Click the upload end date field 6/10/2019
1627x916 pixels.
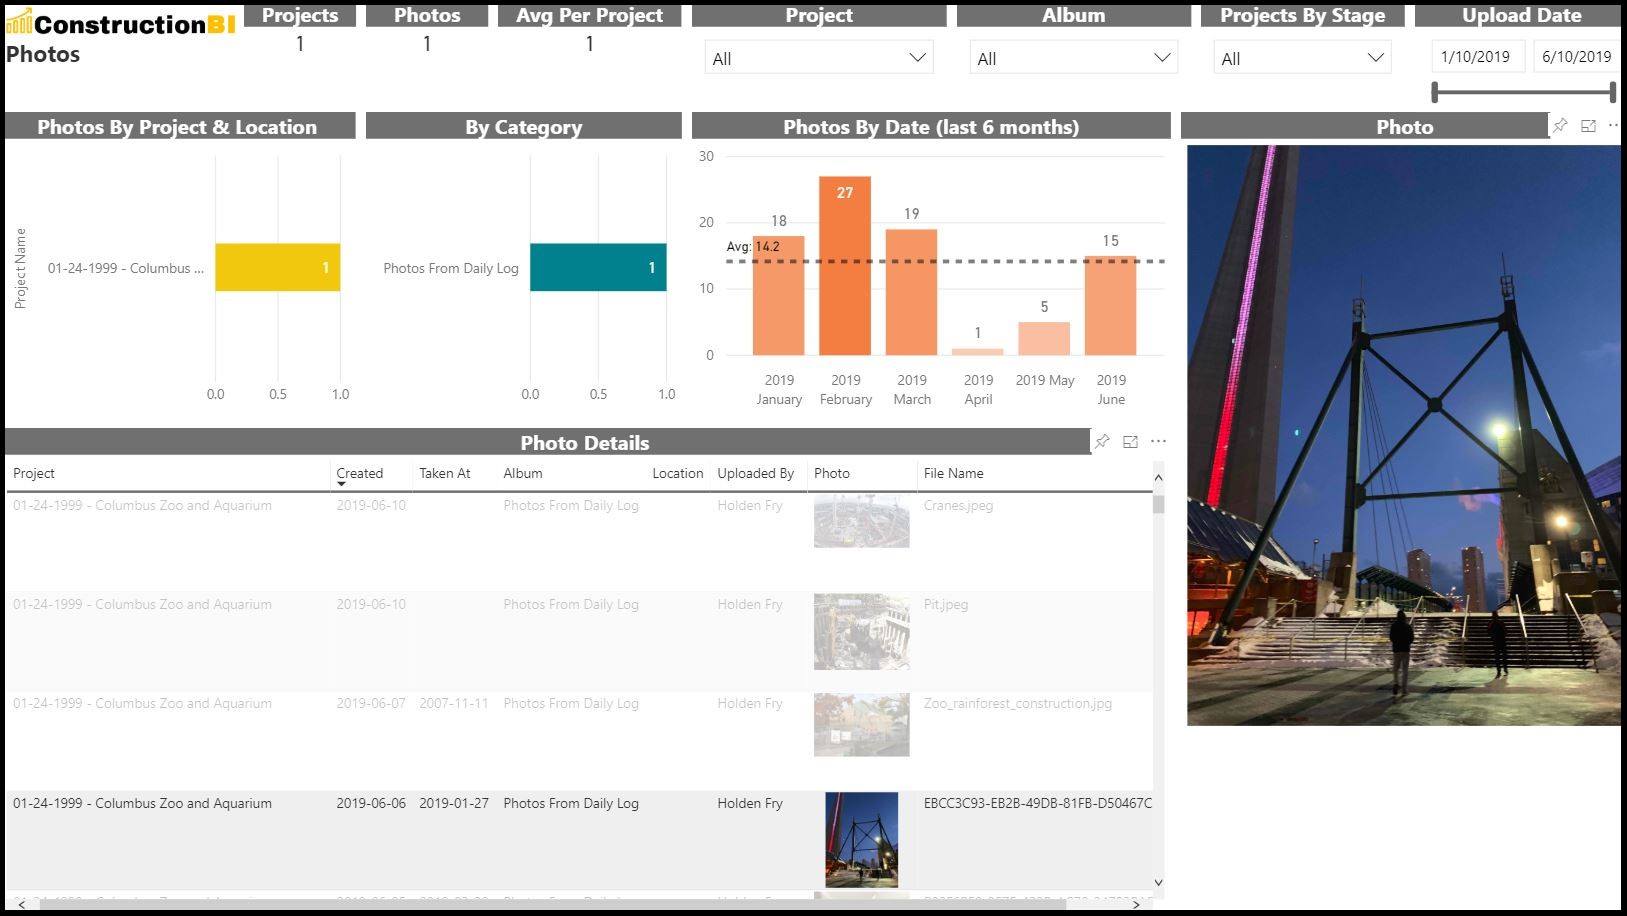[x=1576, y=57]
